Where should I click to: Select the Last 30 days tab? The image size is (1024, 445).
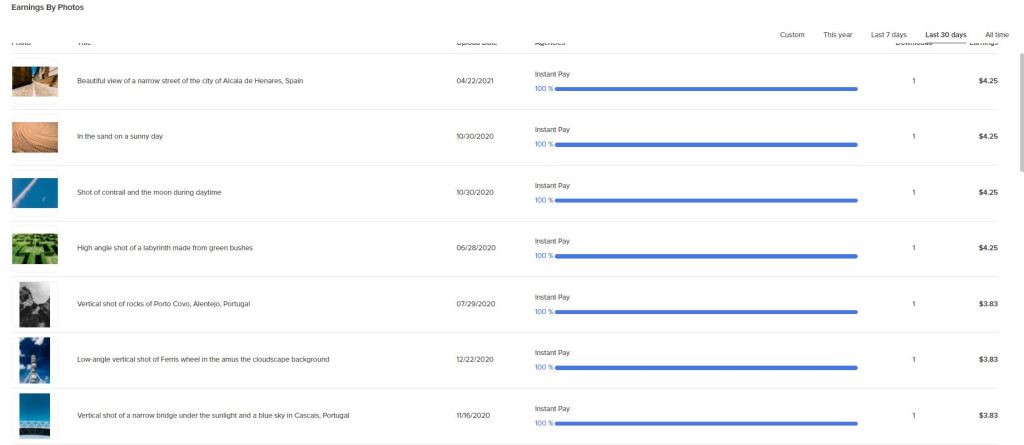point(945,35)
